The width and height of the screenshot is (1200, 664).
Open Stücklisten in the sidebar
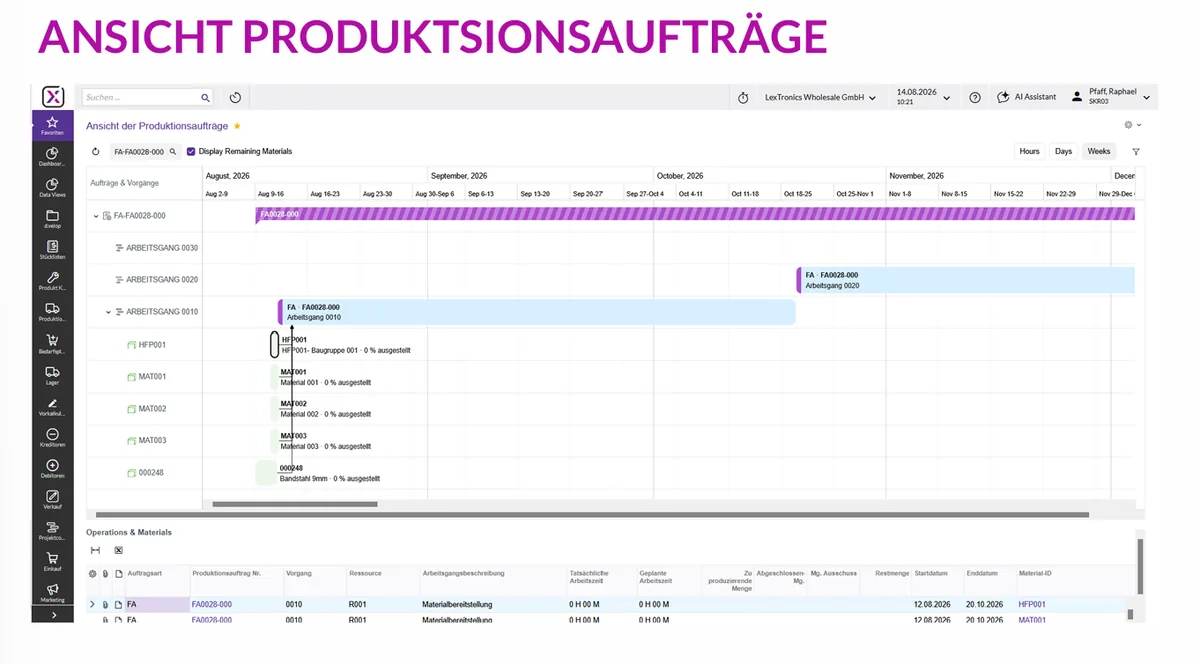coord(52,250)
